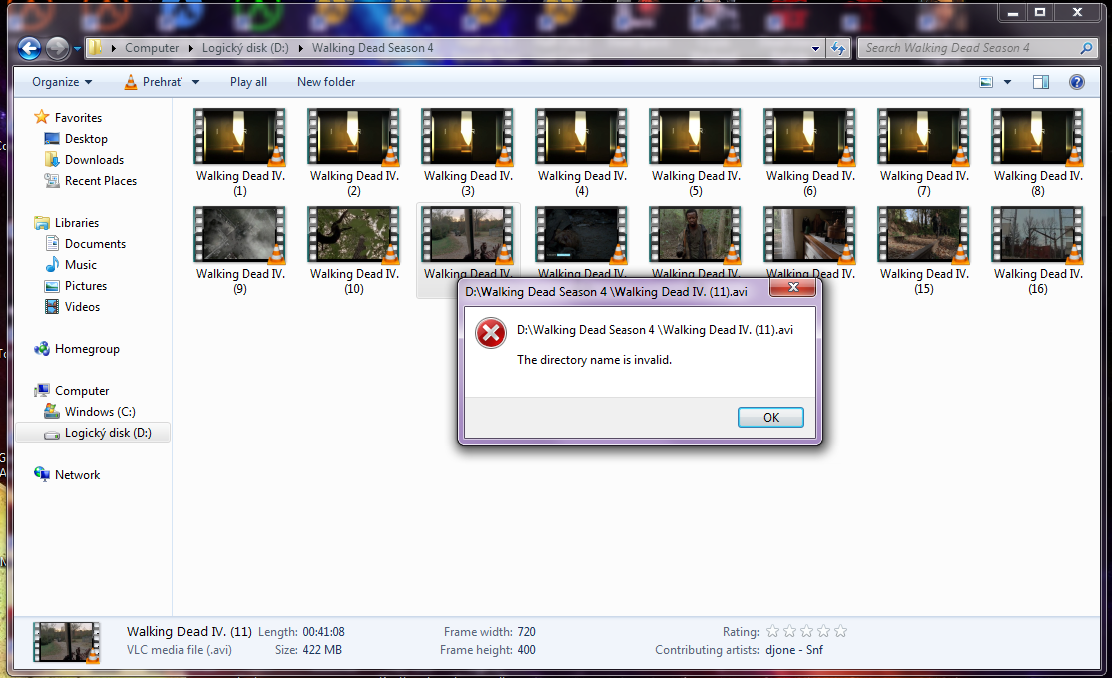Image resolution: width=1112 pixels, height=678 pixels.
Task: Select Homegroup in the navigation pane
Action: click(x=77, y=349)
